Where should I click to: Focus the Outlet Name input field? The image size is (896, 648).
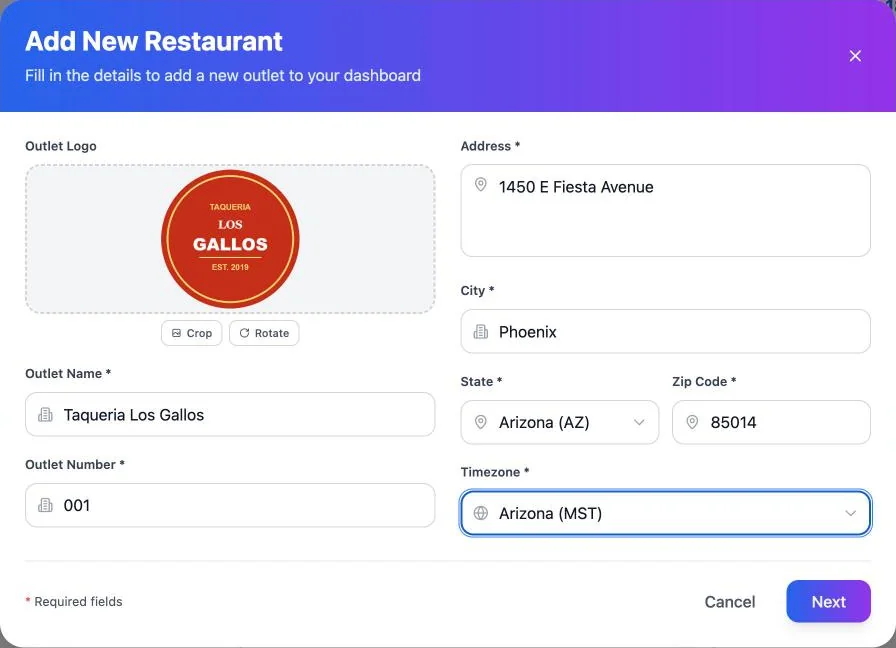coord(230,414)
